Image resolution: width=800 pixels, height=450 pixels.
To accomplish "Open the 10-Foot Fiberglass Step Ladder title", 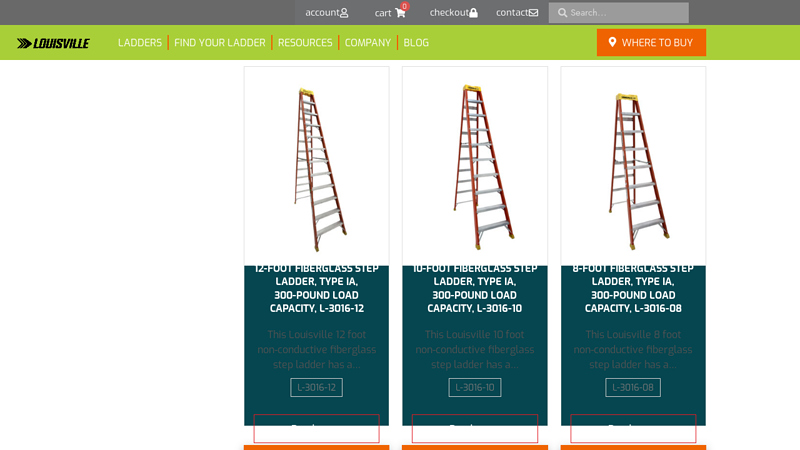I will (474, 288).
